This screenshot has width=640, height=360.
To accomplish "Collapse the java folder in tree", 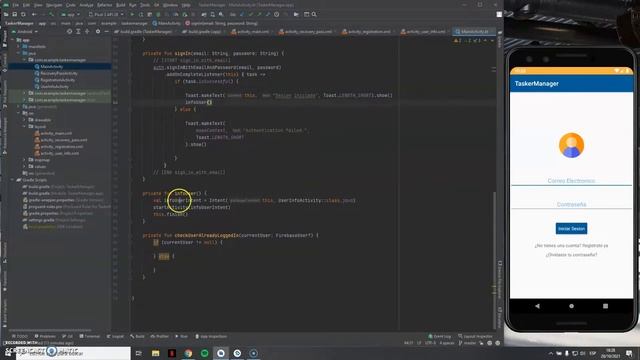I will click(18, 53).
